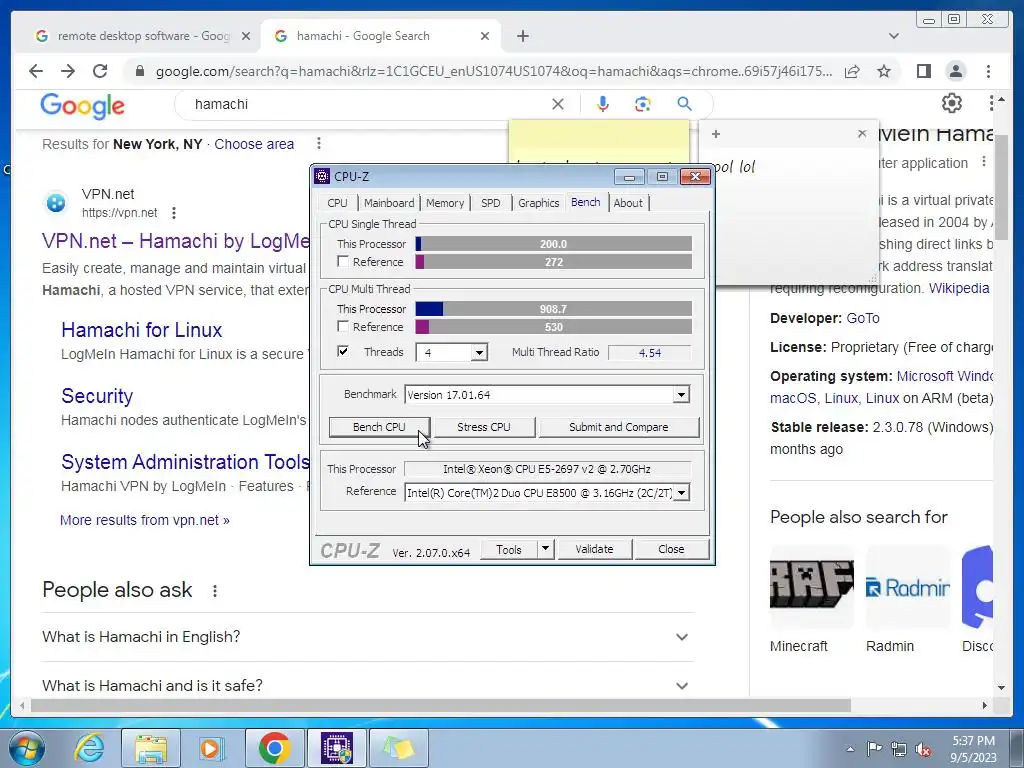Open the Chrome profile avatar
This screenshot has width=1024, height=768.
coord(955,71)
